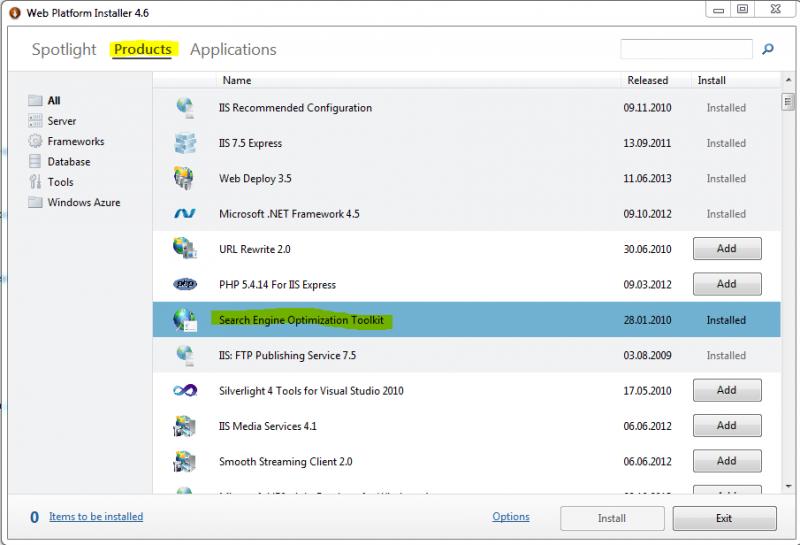Switch to the Products tab
The height and width of the screenshot is (545, 800).
[x=143, y=49]
